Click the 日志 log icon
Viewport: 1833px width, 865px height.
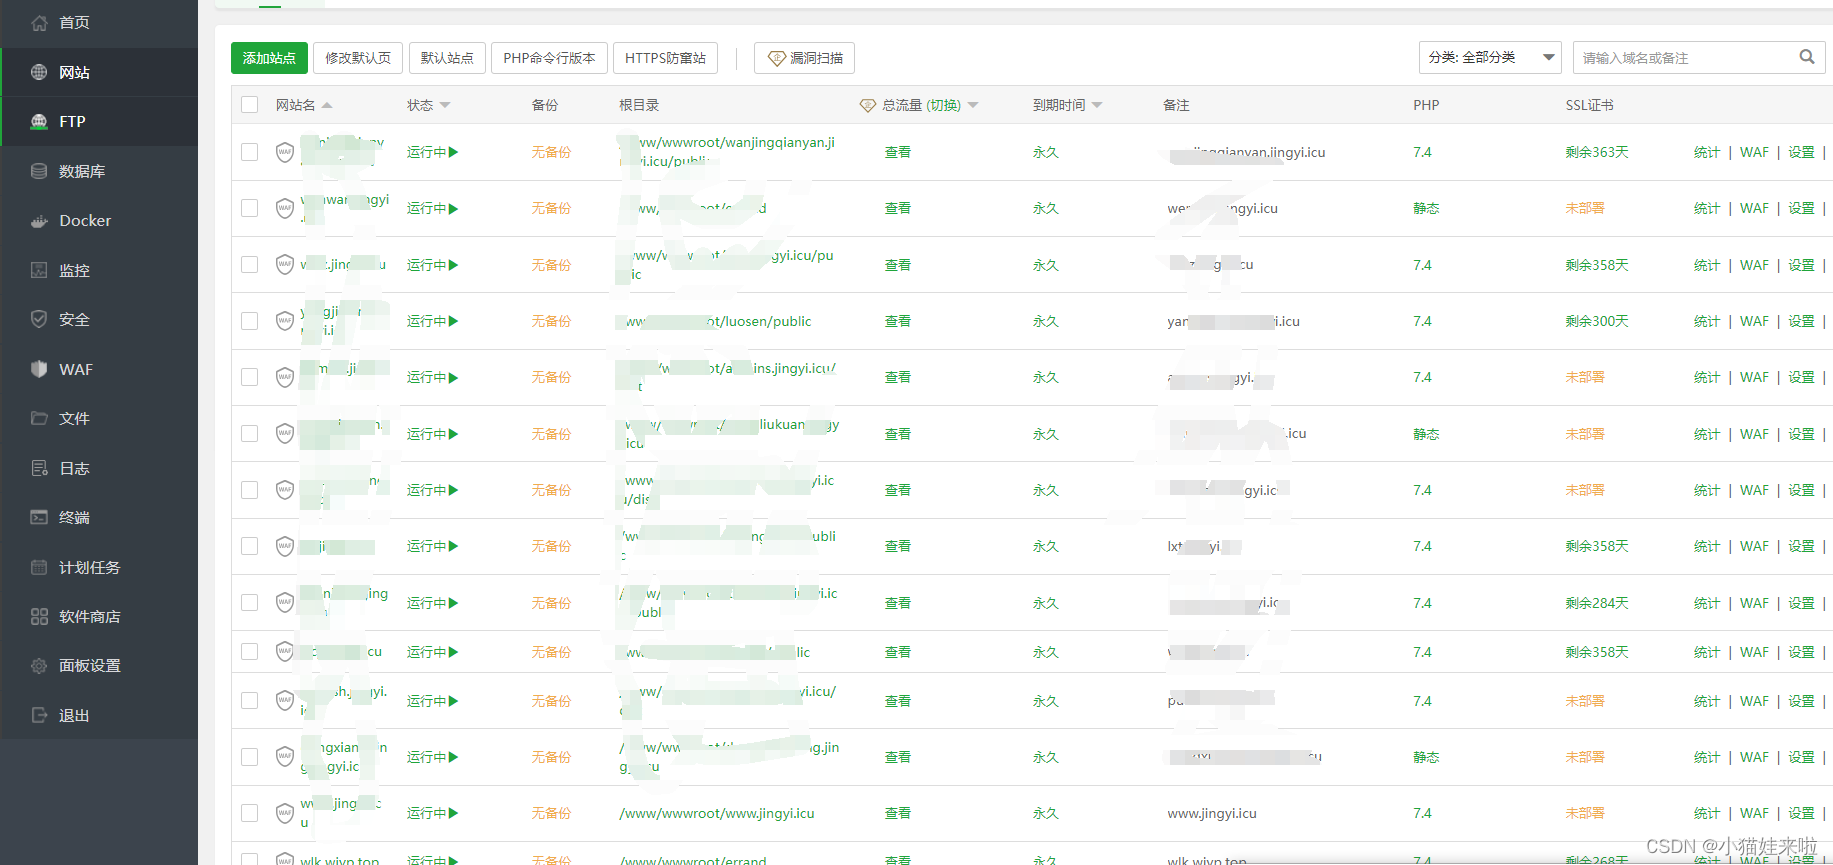point(39,468)
